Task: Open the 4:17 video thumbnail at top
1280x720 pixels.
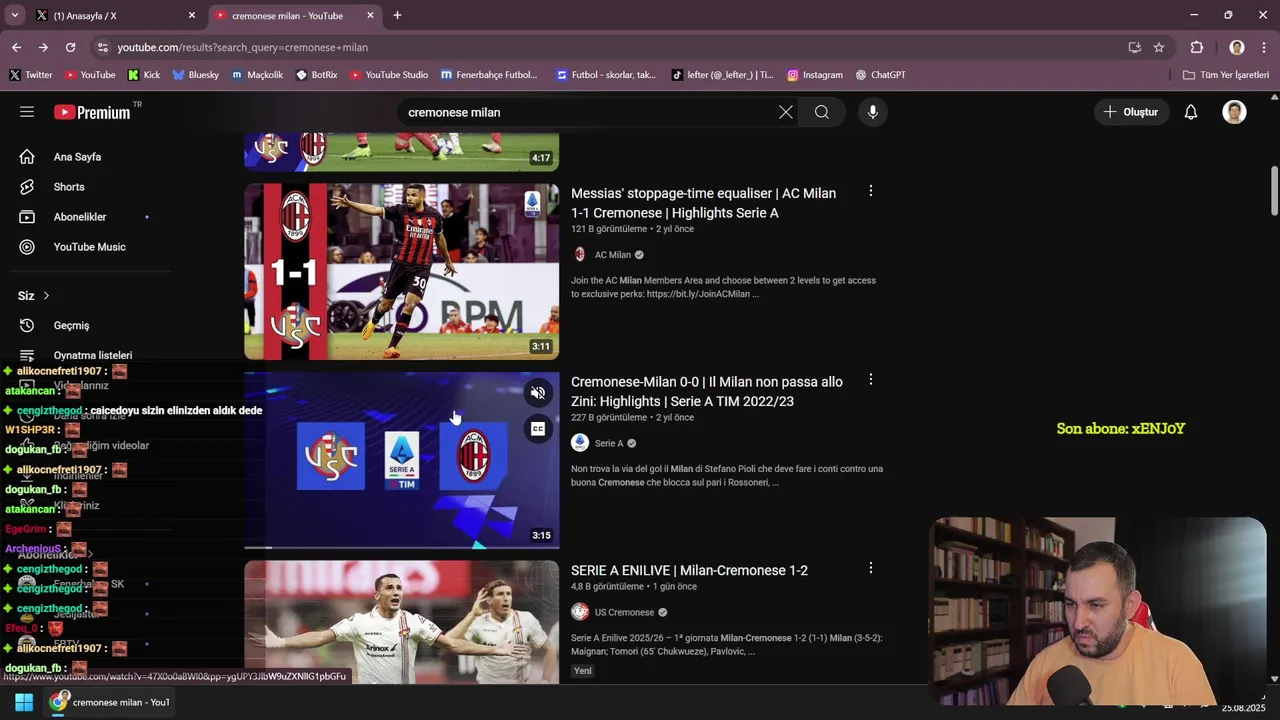Action: coord(401,151)
